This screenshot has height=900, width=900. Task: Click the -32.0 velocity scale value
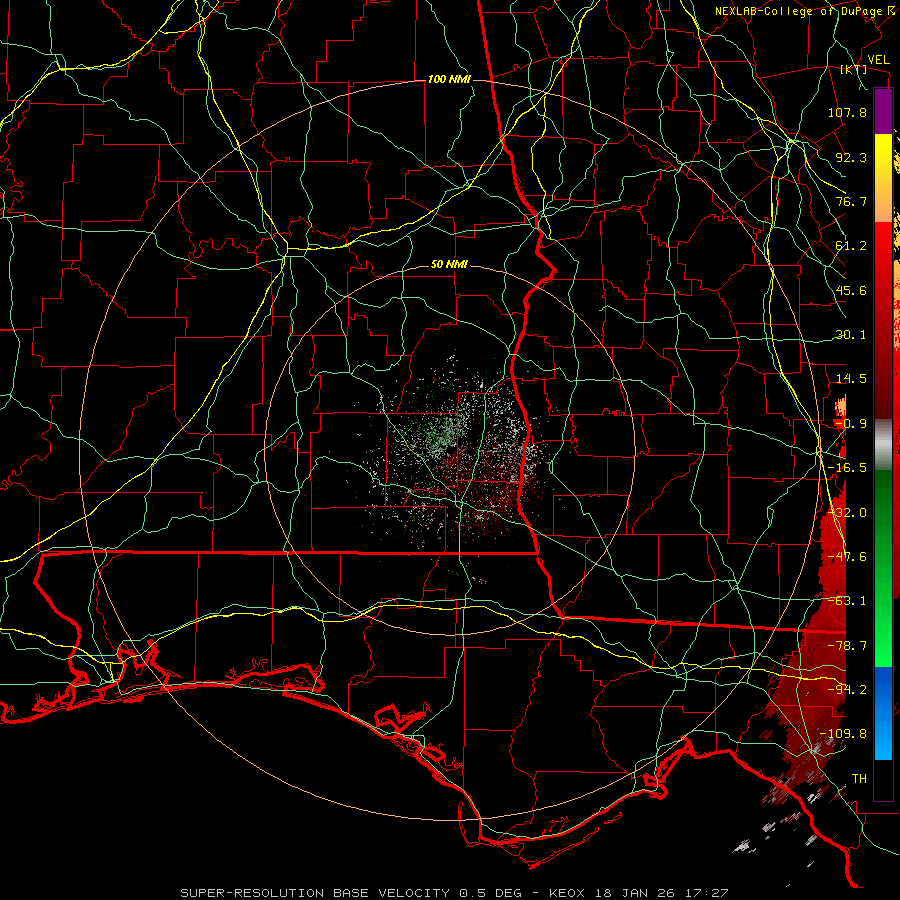point(847,513)
